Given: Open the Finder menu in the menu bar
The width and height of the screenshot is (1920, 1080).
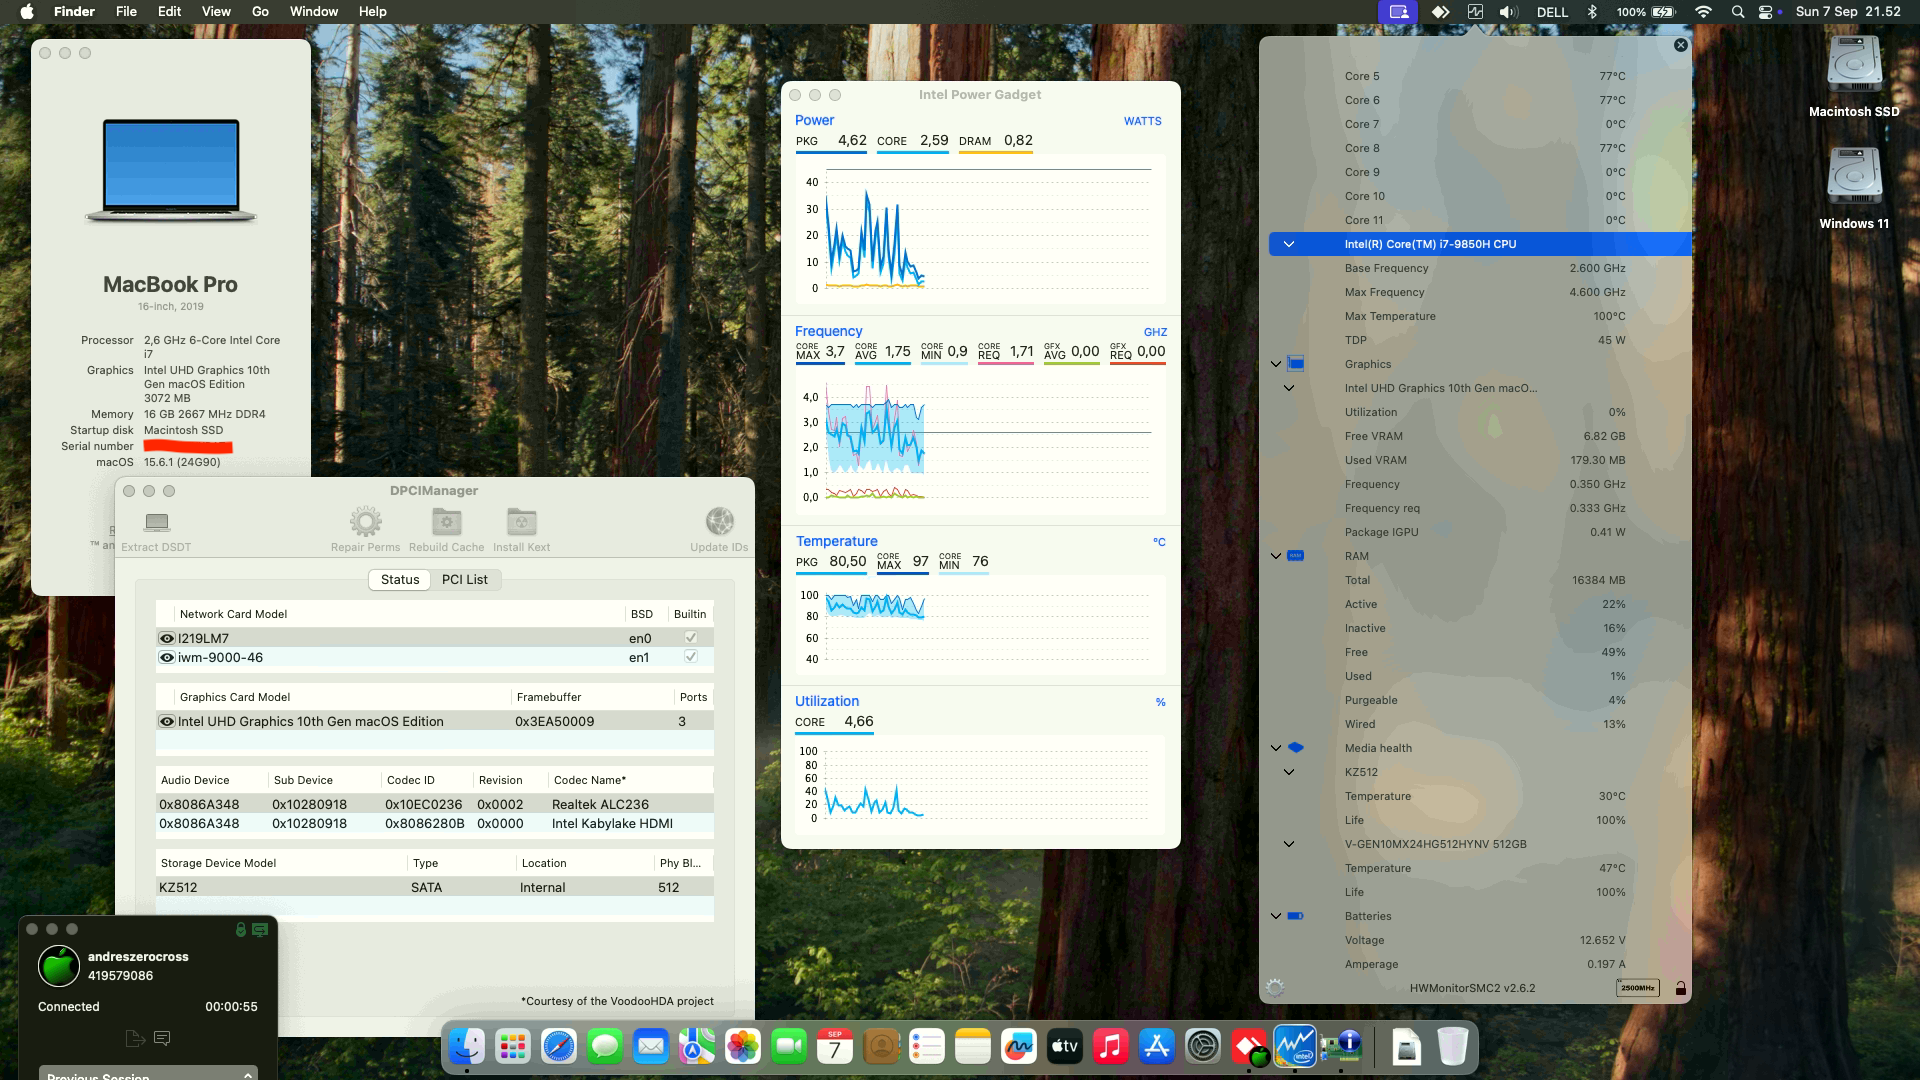Looking at the screenshot, I should [74, 12].
